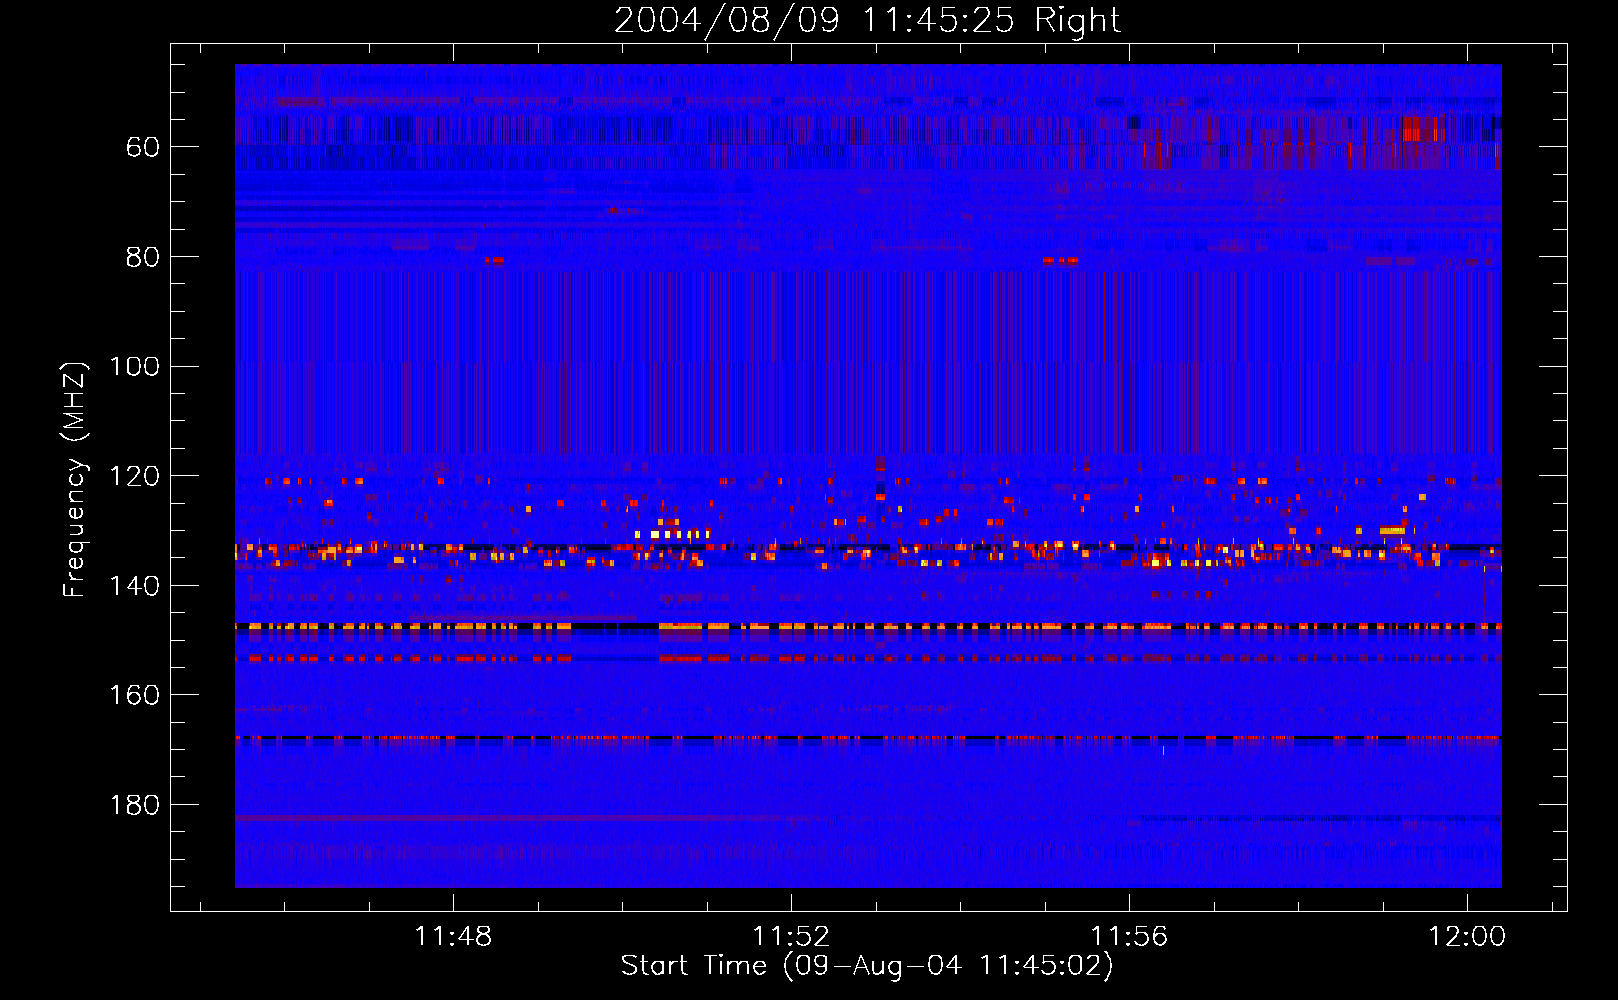Click the 60 MHz frequency tick label

tap(143, 147)
